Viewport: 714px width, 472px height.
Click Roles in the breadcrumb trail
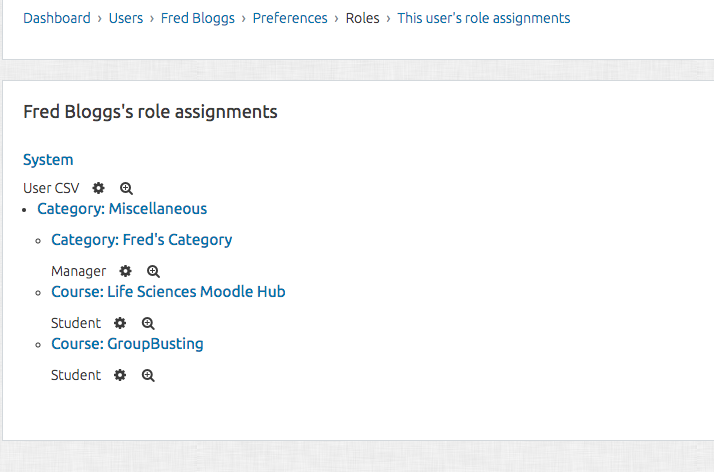point(362,18)
